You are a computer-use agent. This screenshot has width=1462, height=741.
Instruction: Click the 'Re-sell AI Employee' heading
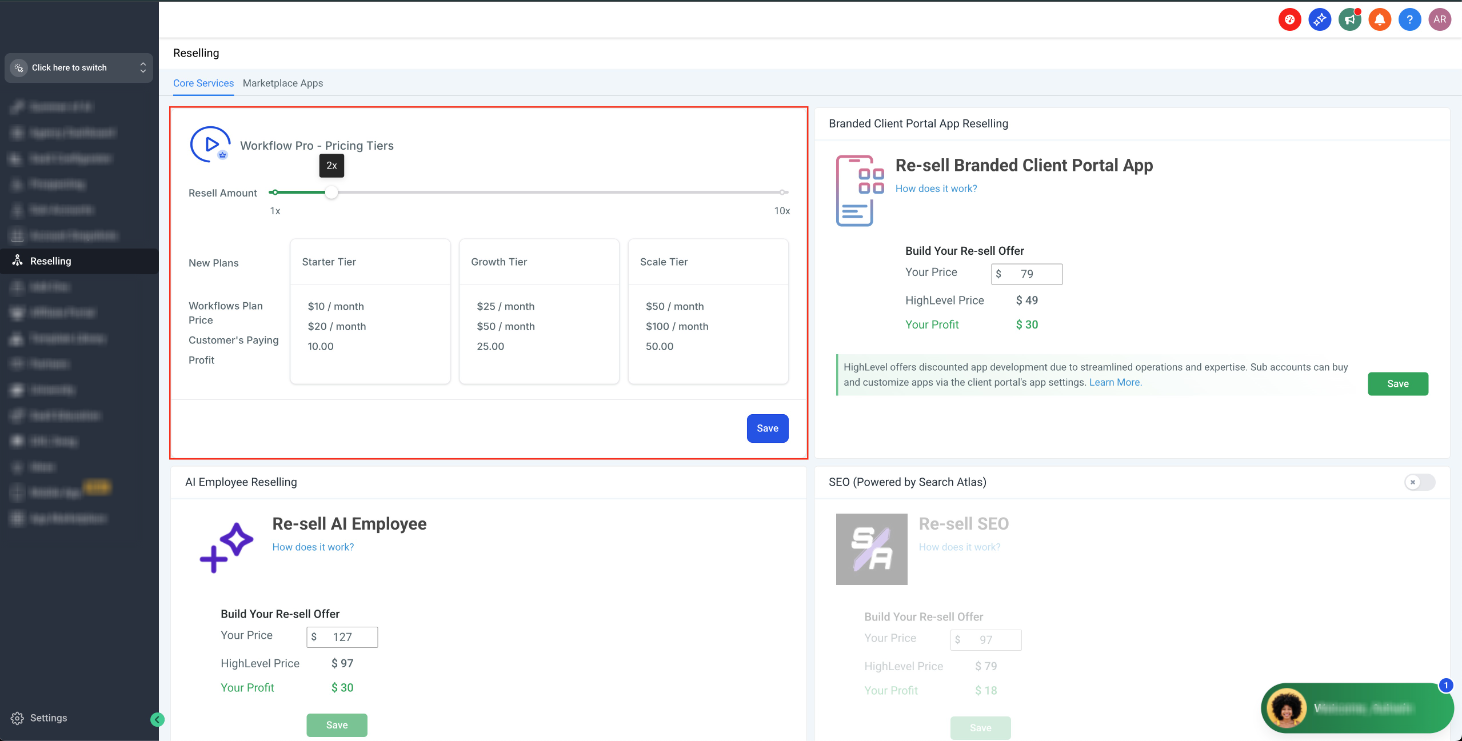(x=349, y=524)
